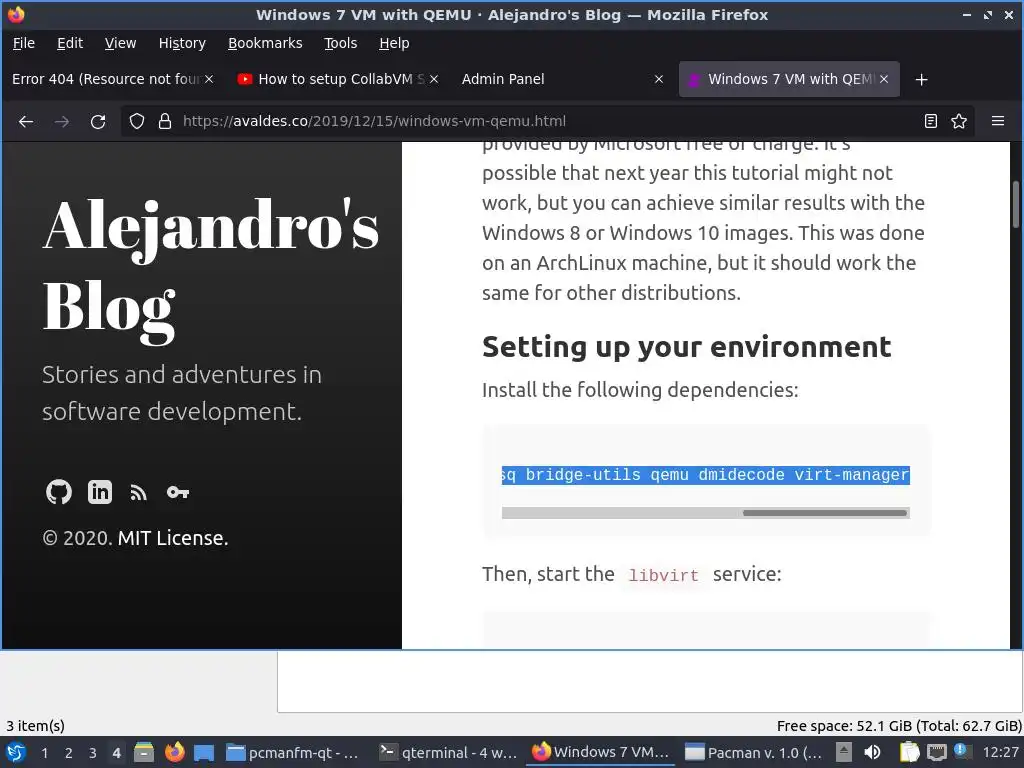Viewport: 1024px width, 768px height.
Task: Open the blog's LinkedIn icon link
Action: [x=100, y=492]
